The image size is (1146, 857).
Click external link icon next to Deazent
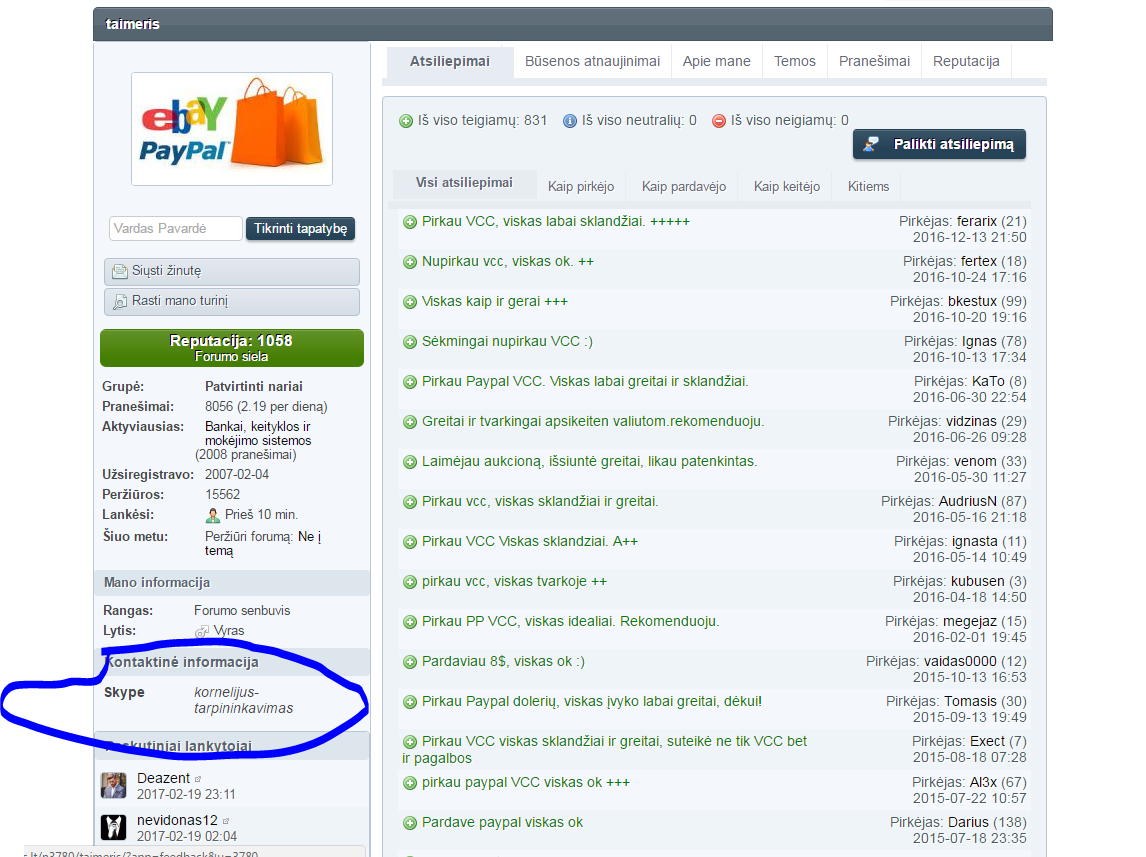(198, 780)
